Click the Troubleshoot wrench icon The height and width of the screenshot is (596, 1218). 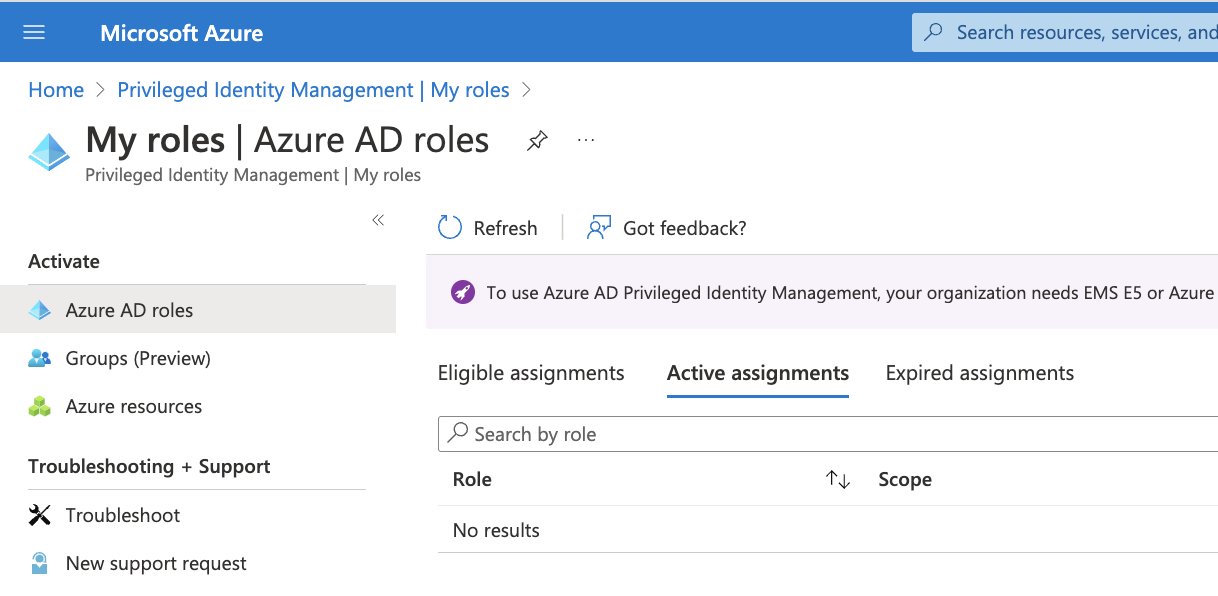coord(40,515)
